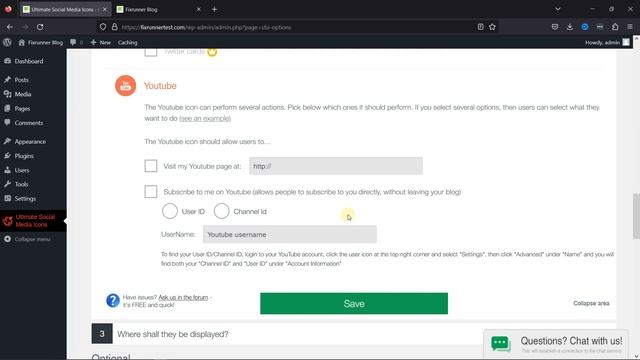Open Firefox hamburger application menu
This screenshot has height=360, width=640.
(x=630, y=27)
